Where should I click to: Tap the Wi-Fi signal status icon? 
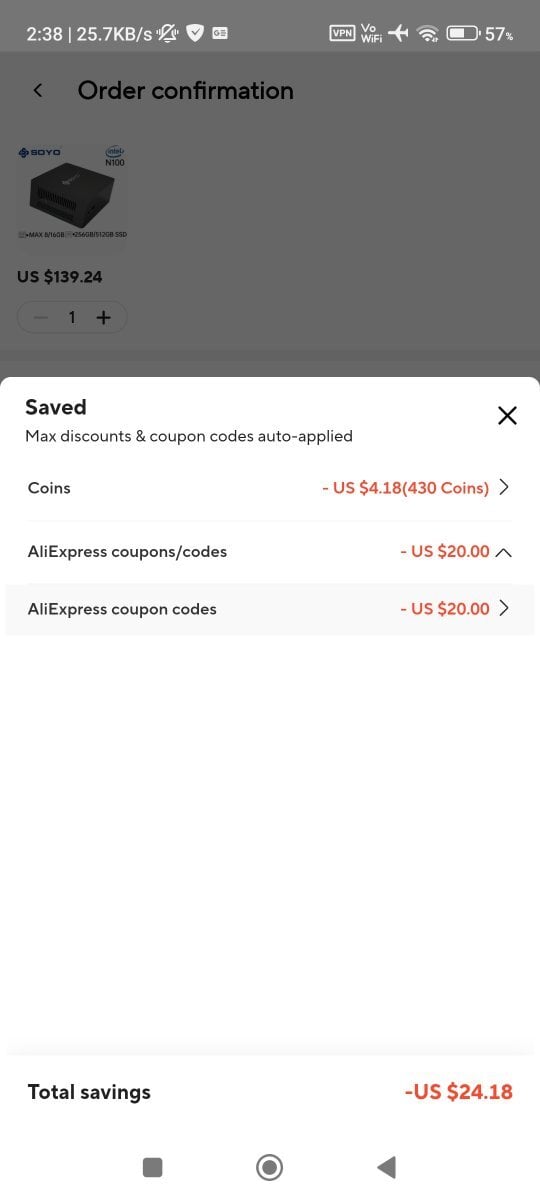coord(429,34)
